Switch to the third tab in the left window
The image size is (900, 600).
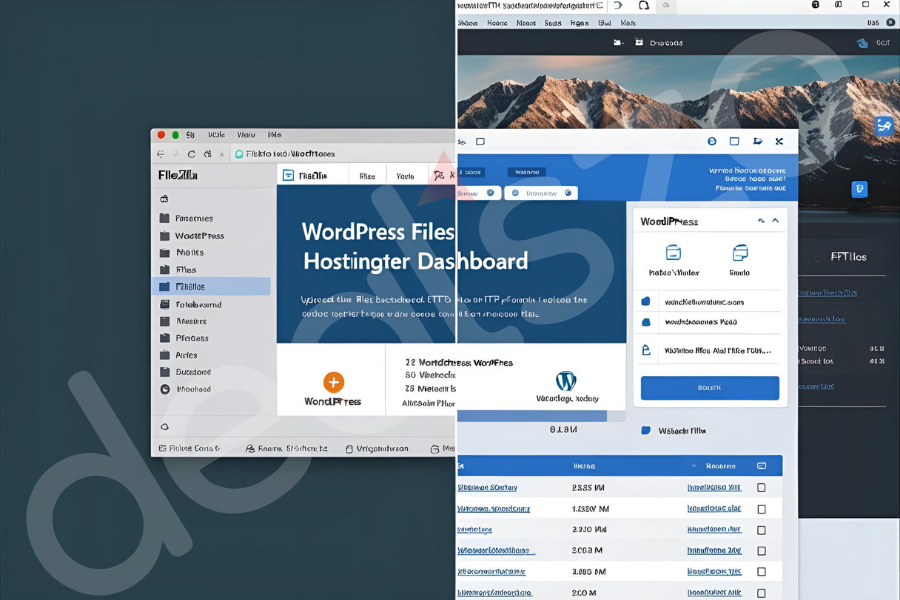pos(405,176)
